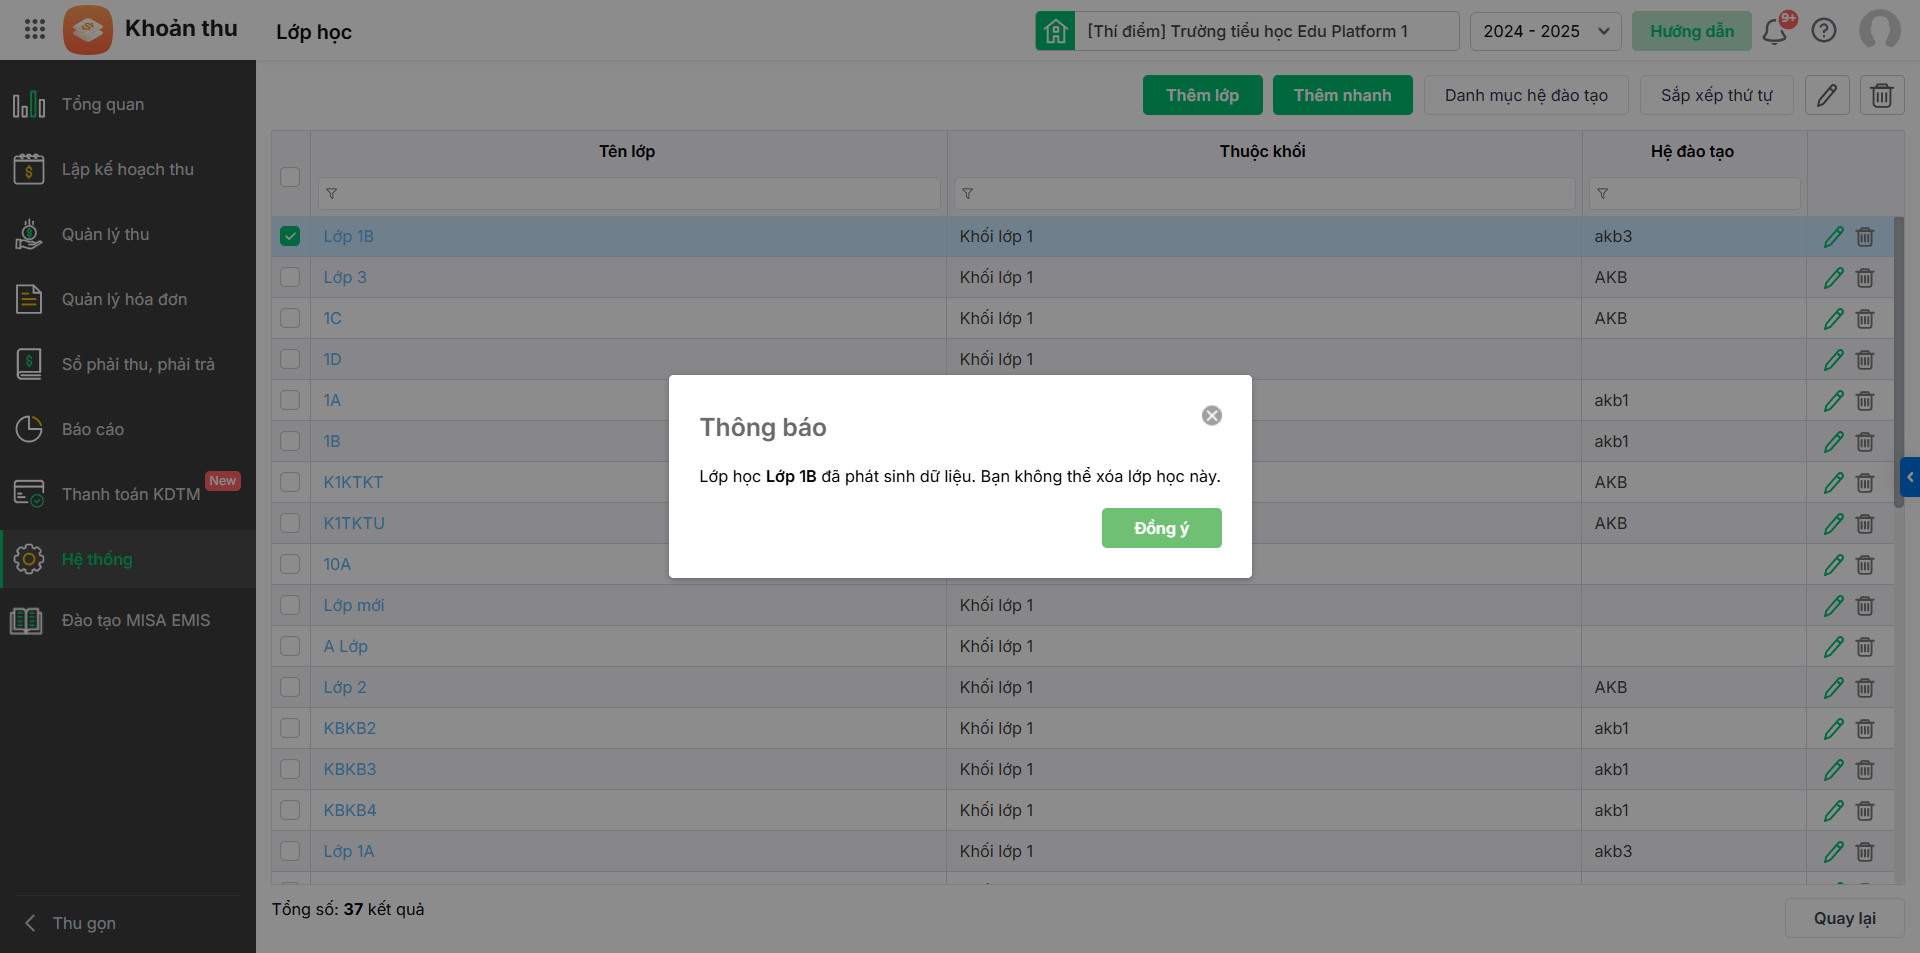Click the help question mark icon
1920x953 pixels.
[1824, 31]
